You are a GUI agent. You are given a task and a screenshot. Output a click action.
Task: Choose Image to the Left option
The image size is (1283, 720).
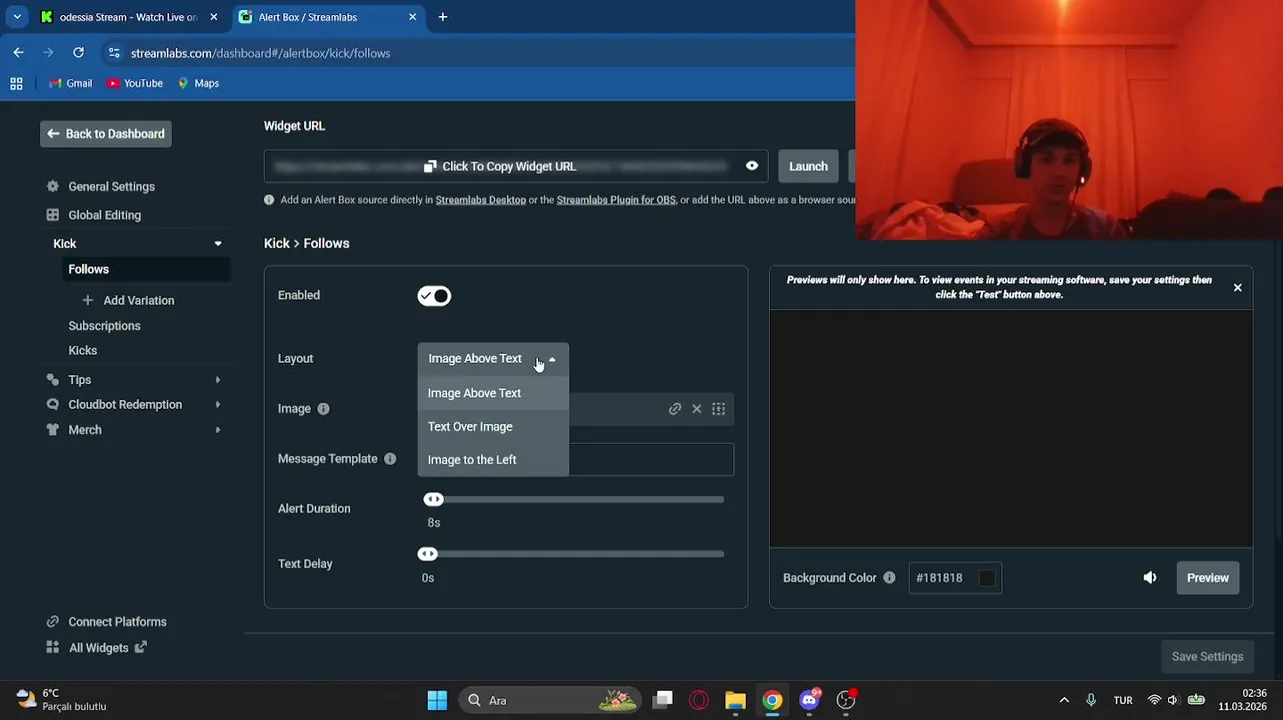click(493, 460)
